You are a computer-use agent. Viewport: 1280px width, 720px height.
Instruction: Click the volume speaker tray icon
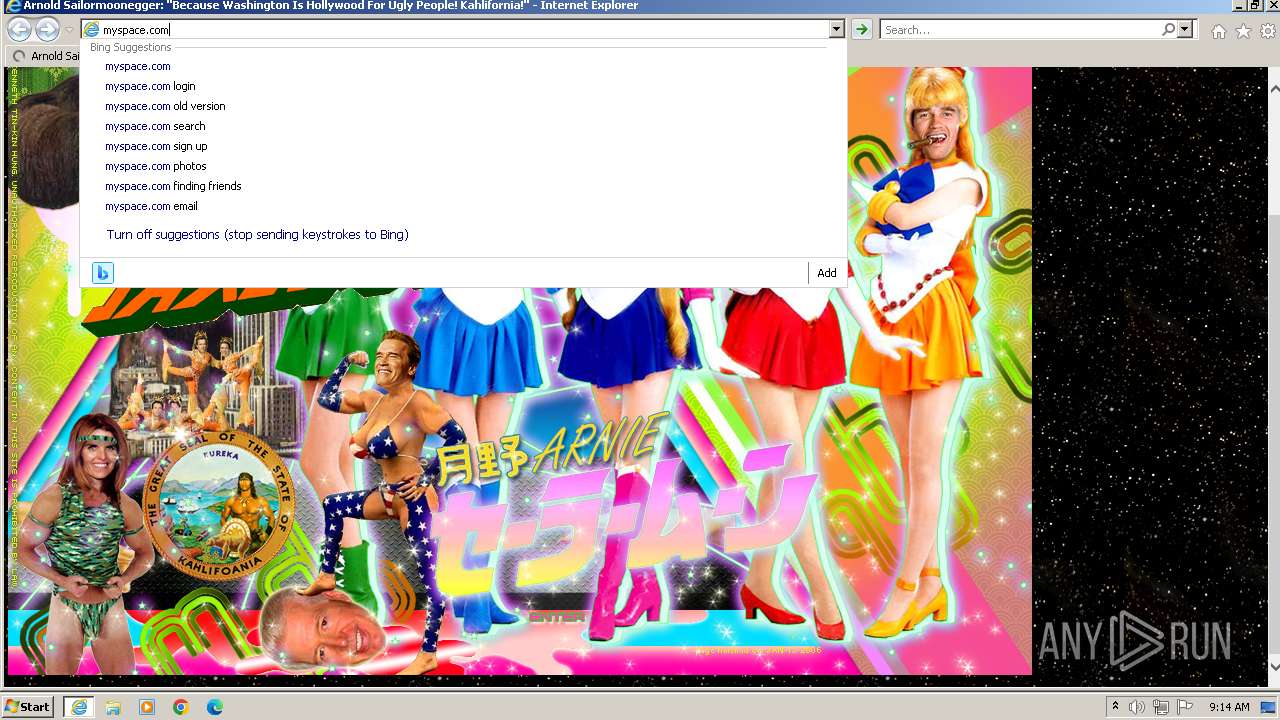click(x=1137, y=707)
